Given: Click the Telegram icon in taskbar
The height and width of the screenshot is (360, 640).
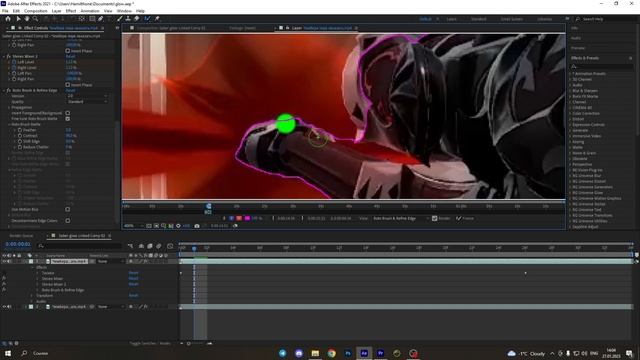Looking at the screenshot, I should click(x=282, y=353).
